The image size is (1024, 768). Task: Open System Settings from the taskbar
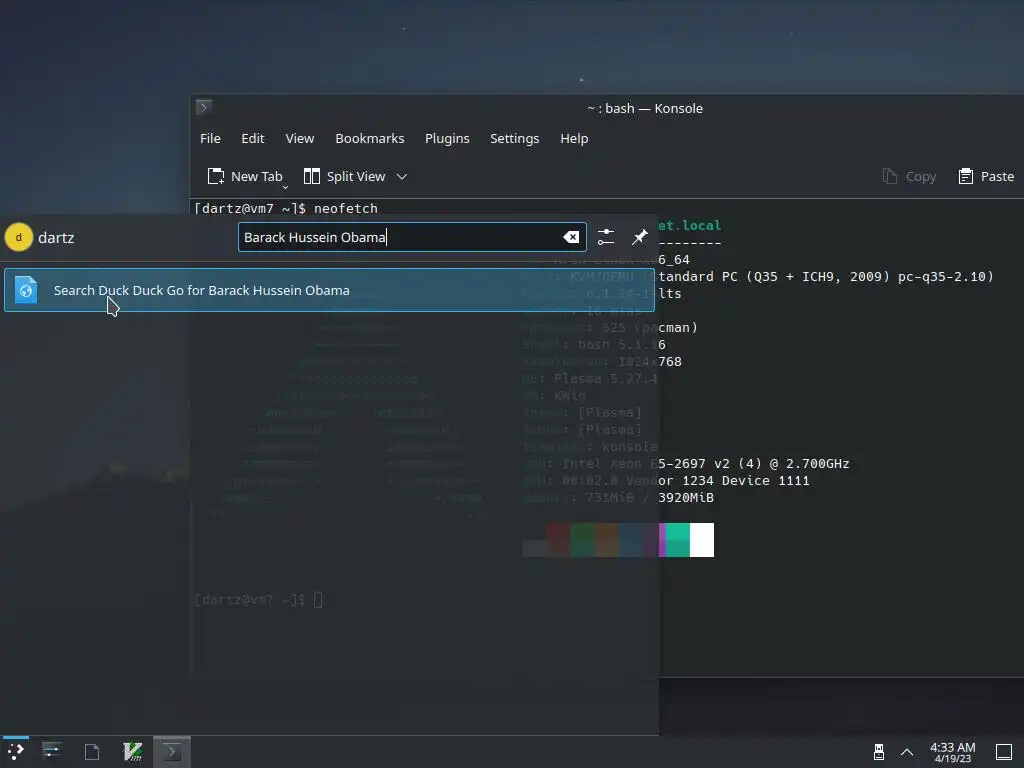(51, 752)
